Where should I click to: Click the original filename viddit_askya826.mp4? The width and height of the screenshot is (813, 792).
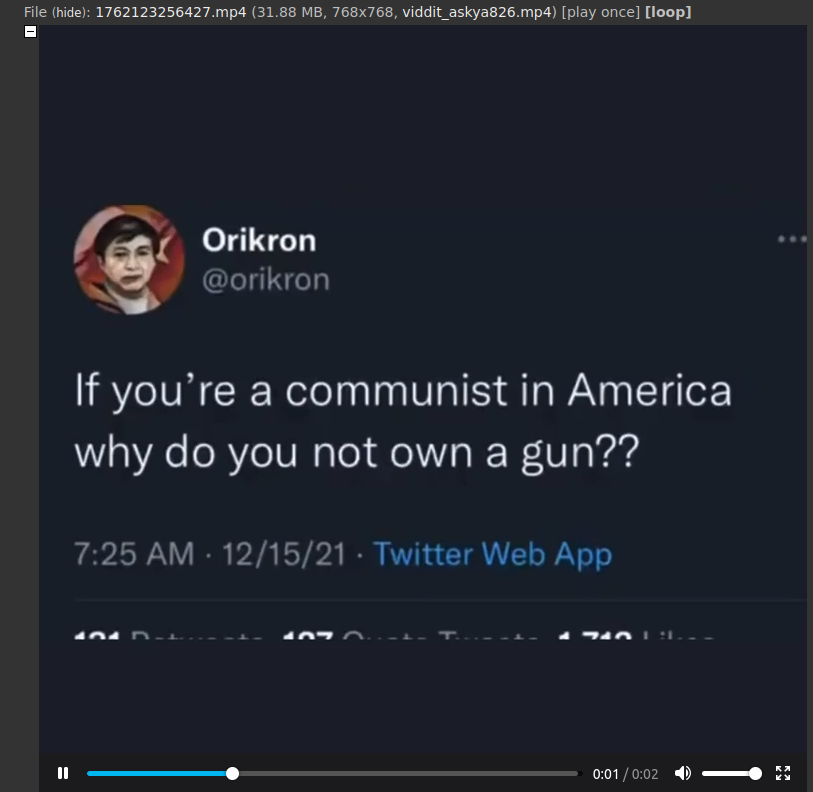click(477, 12)
